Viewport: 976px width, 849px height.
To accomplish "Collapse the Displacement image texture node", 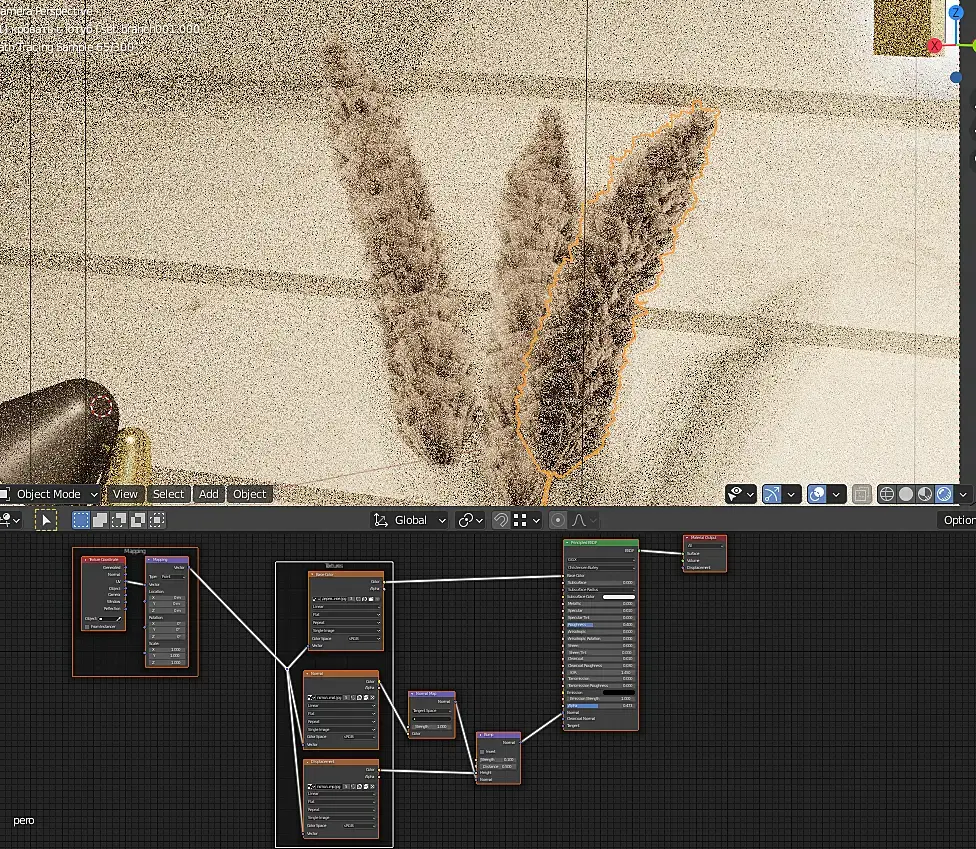I will pyautogui.click(x=307, y=762).
